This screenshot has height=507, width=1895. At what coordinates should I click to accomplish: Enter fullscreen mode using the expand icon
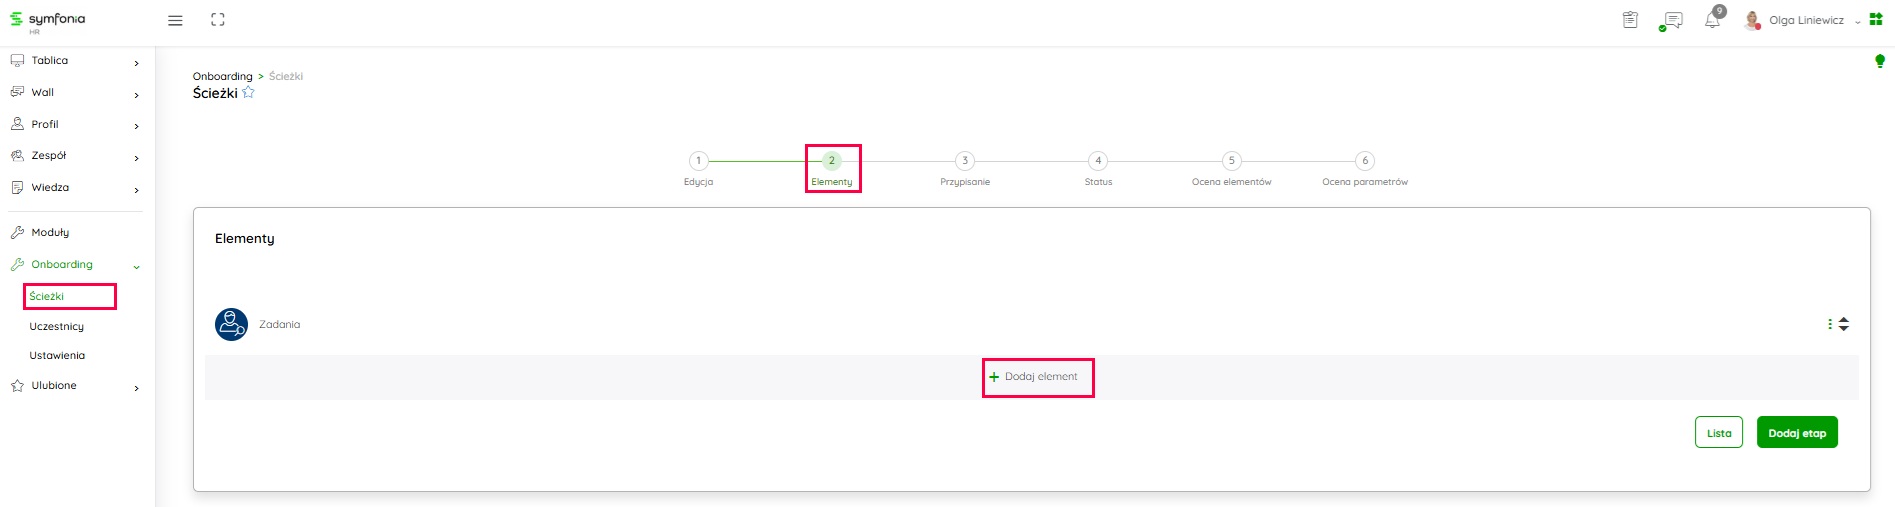[x=218, y=20]
